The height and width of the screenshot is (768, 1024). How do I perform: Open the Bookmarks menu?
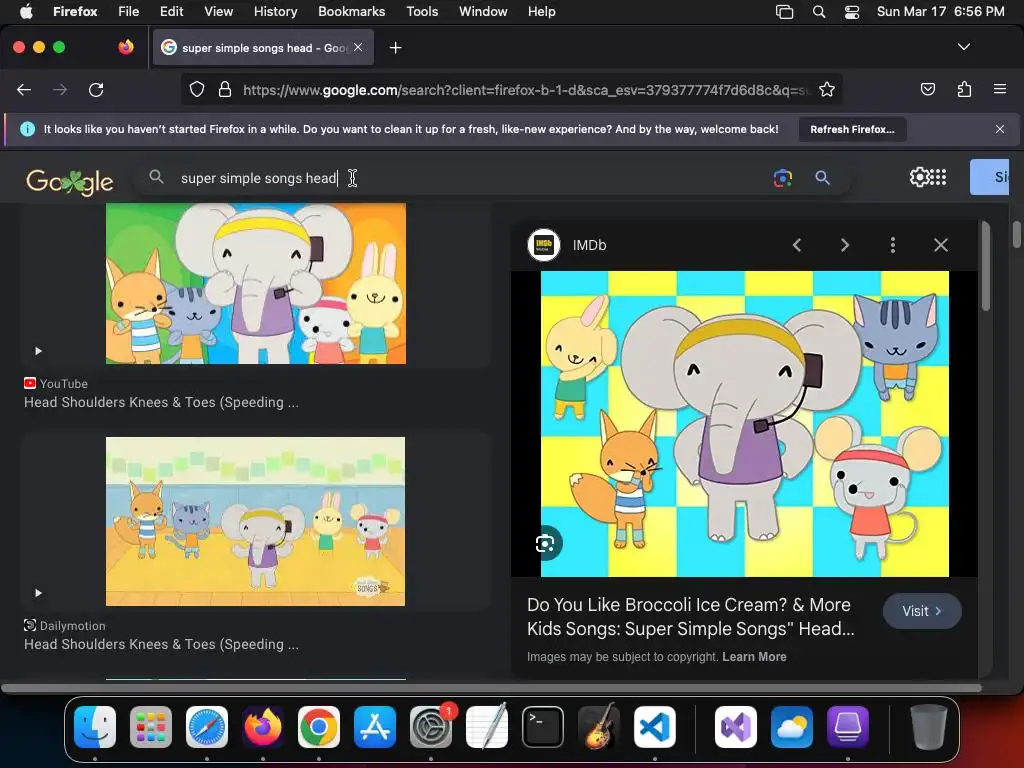pyautogui.click(x=351, y=12)
